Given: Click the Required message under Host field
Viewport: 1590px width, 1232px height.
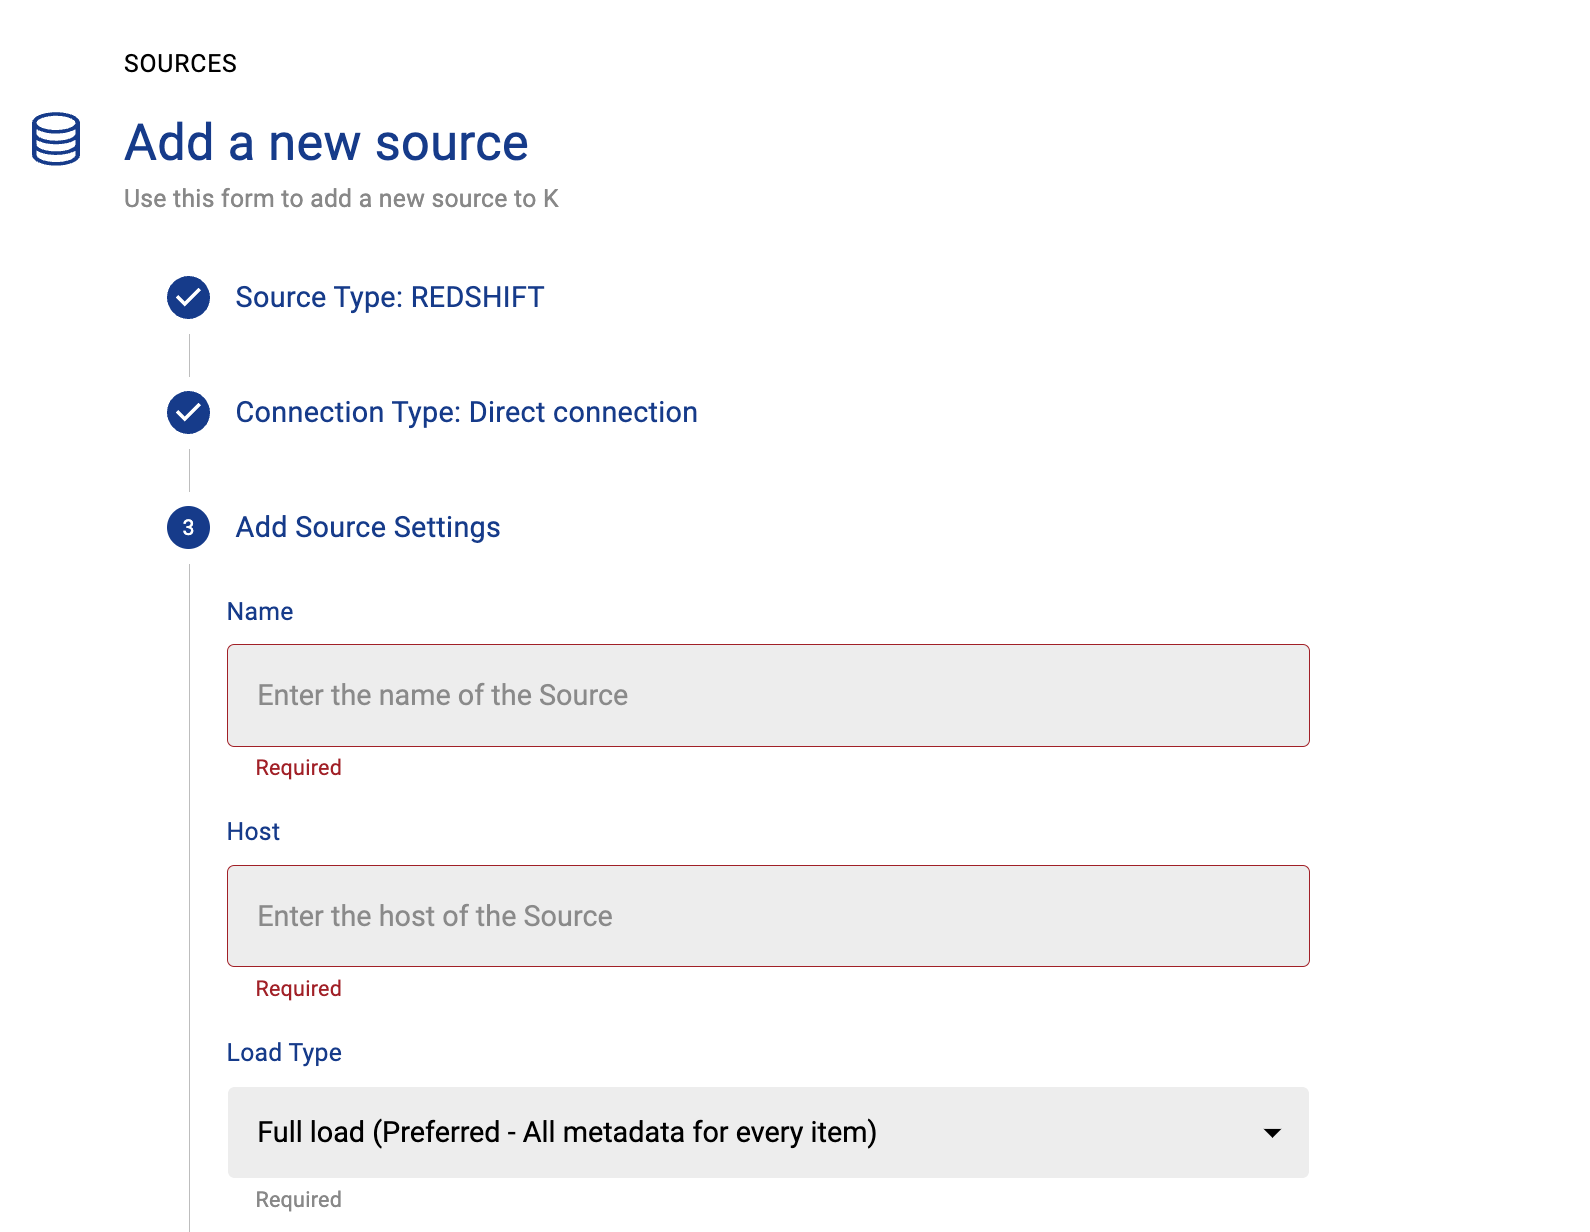Looking at the screenshot, I should click(298, 988).
